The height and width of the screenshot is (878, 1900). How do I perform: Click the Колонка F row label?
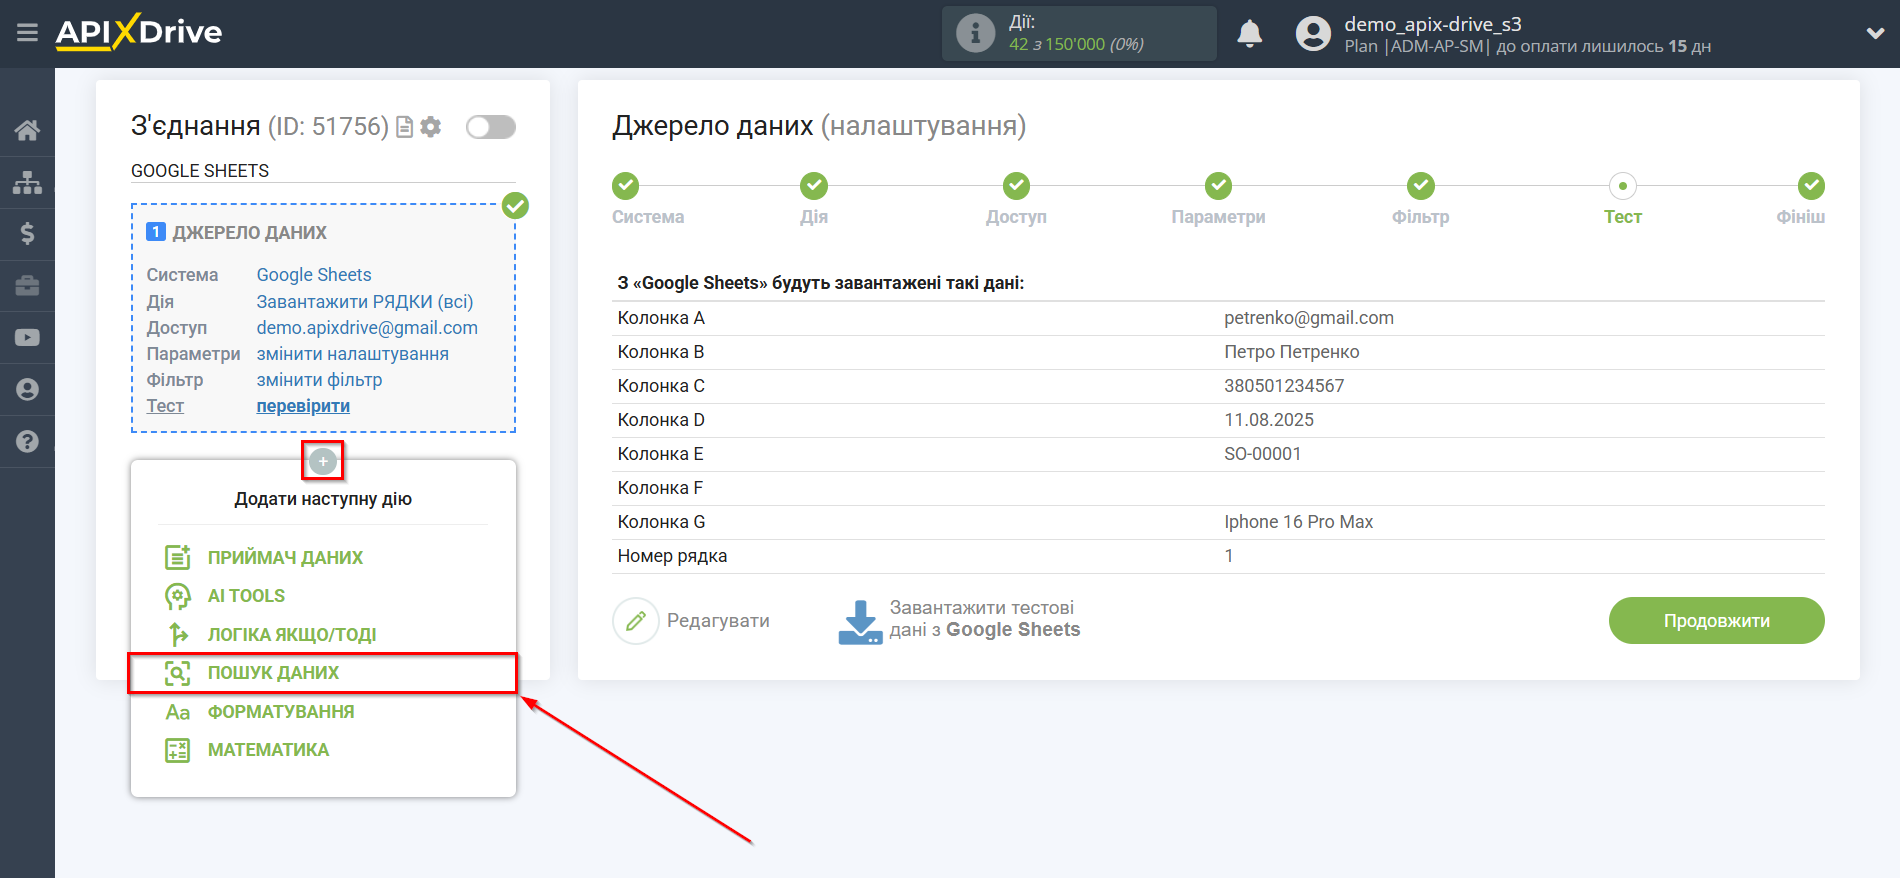(x=660, y=488)
